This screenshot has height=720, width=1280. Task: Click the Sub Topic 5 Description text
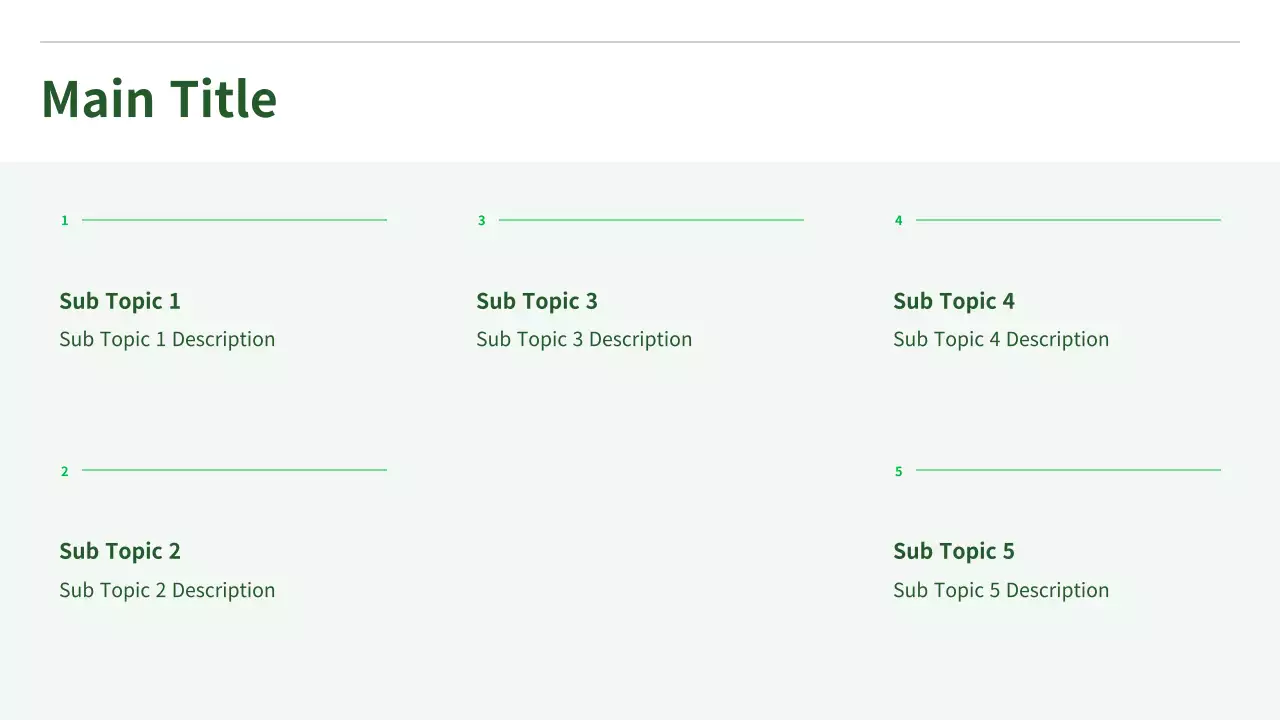tap(1001, 590)
